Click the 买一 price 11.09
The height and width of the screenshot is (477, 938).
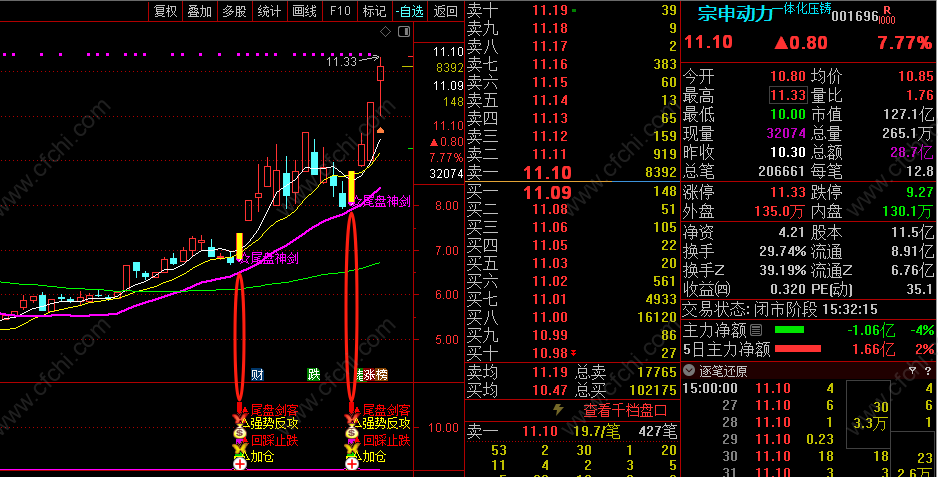[547, 192]
